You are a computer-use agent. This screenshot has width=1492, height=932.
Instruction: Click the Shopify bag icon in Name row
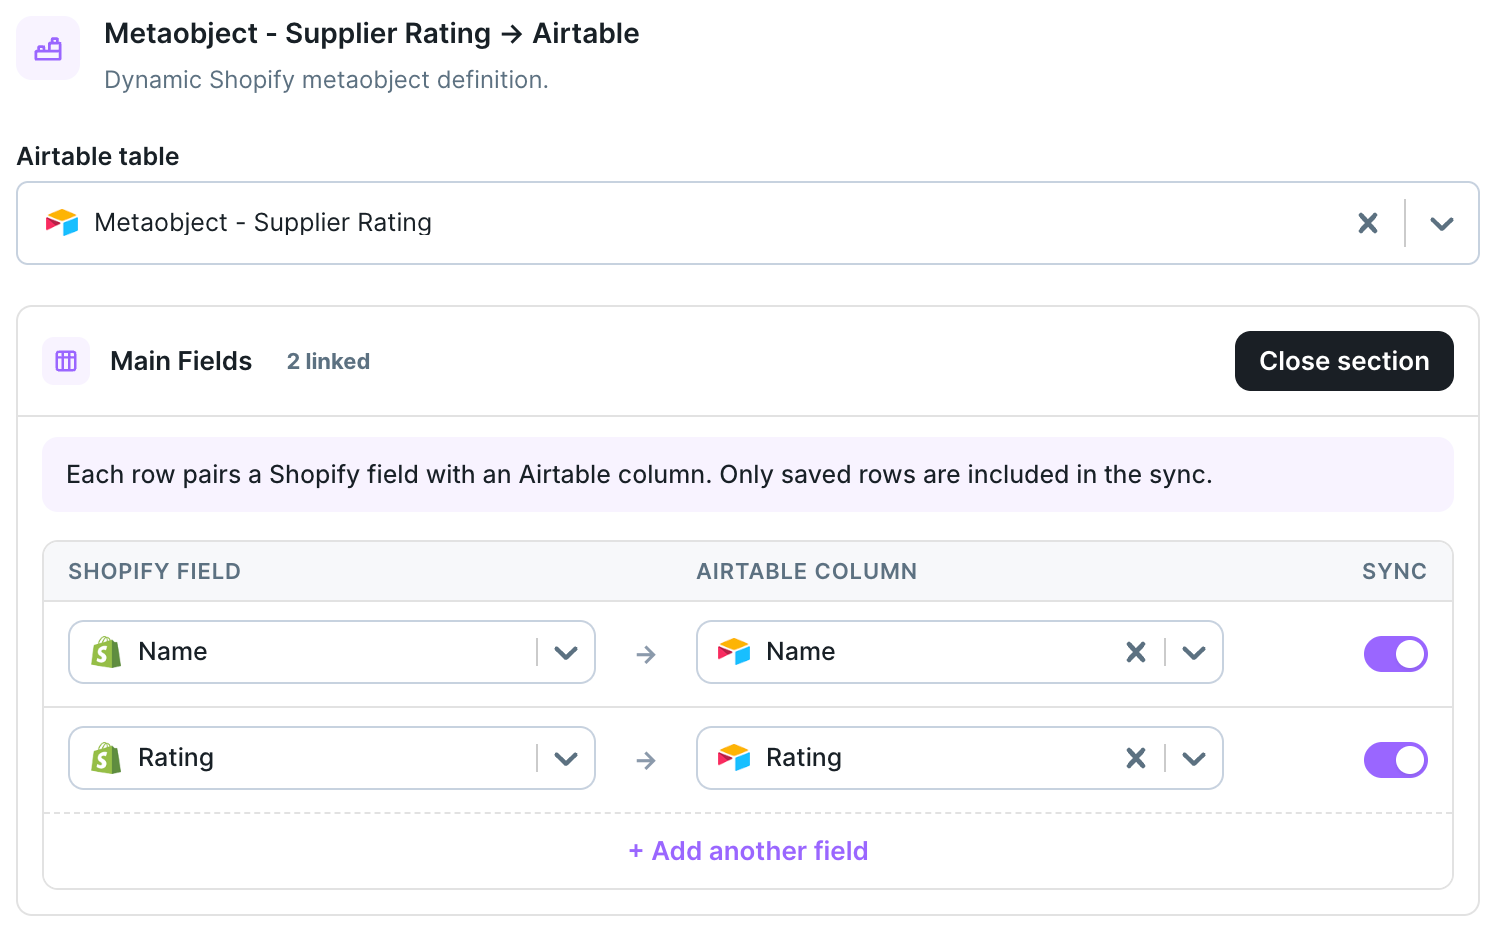coord(106,652)
